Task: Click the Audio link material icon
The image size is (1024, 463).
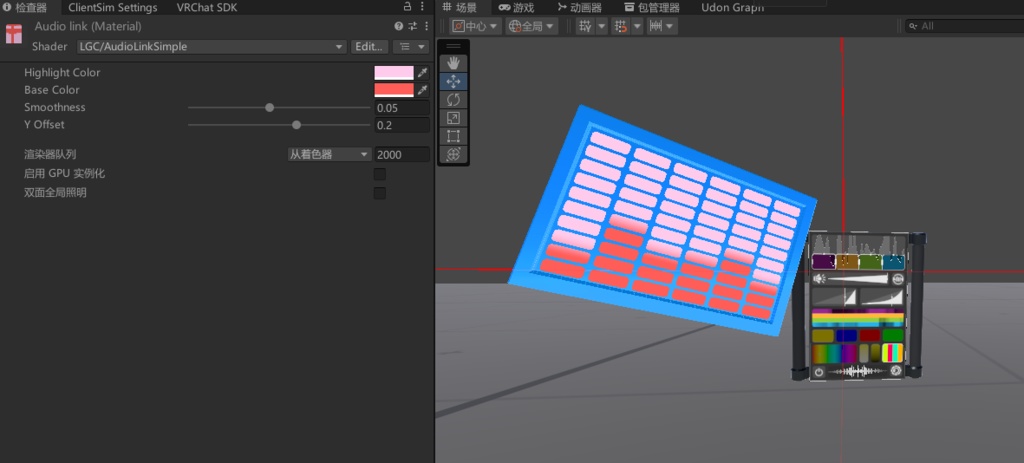Action: coord(14,34)
